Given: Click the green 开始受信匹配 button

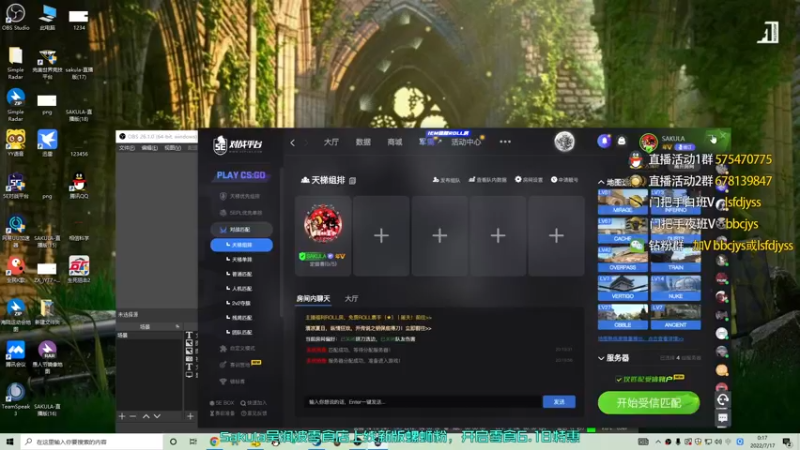Looking at the screenshot, I should click(648, 403).
